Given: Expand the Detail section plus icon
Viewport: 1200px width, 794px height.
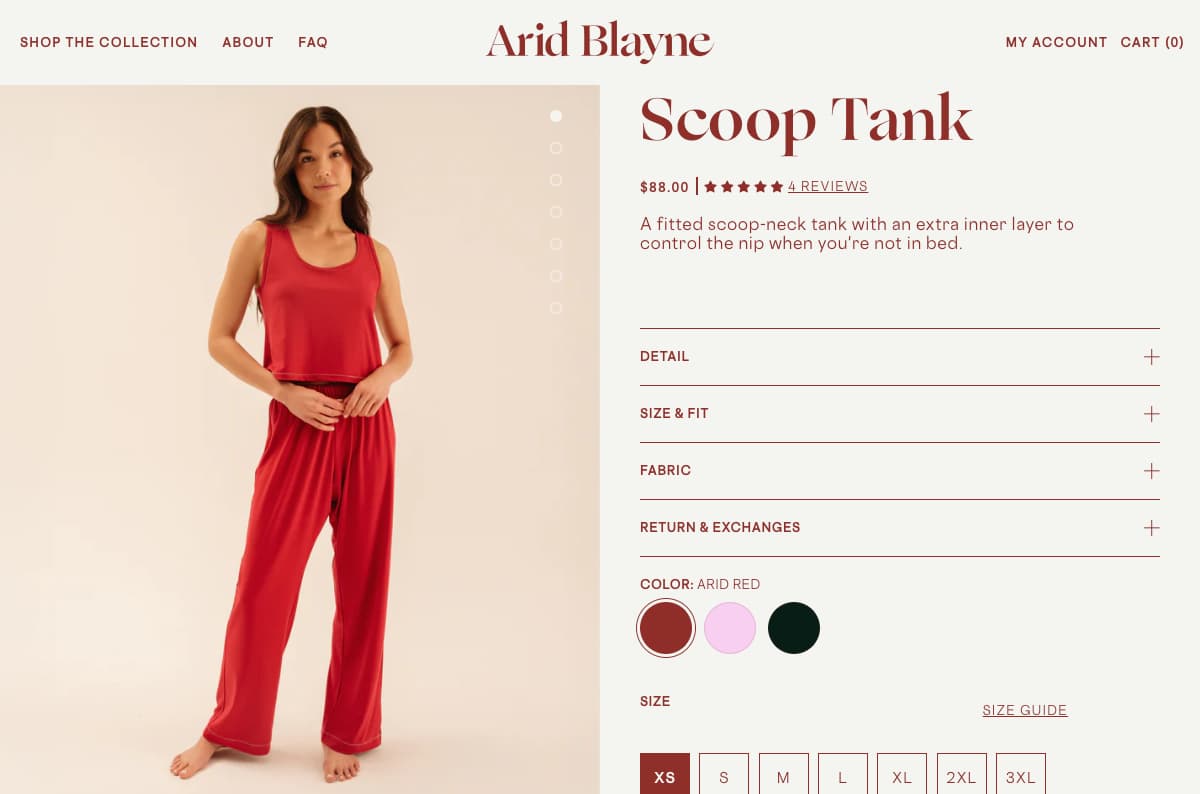Looking at the screenshot, I should [x=1151, y=357].
